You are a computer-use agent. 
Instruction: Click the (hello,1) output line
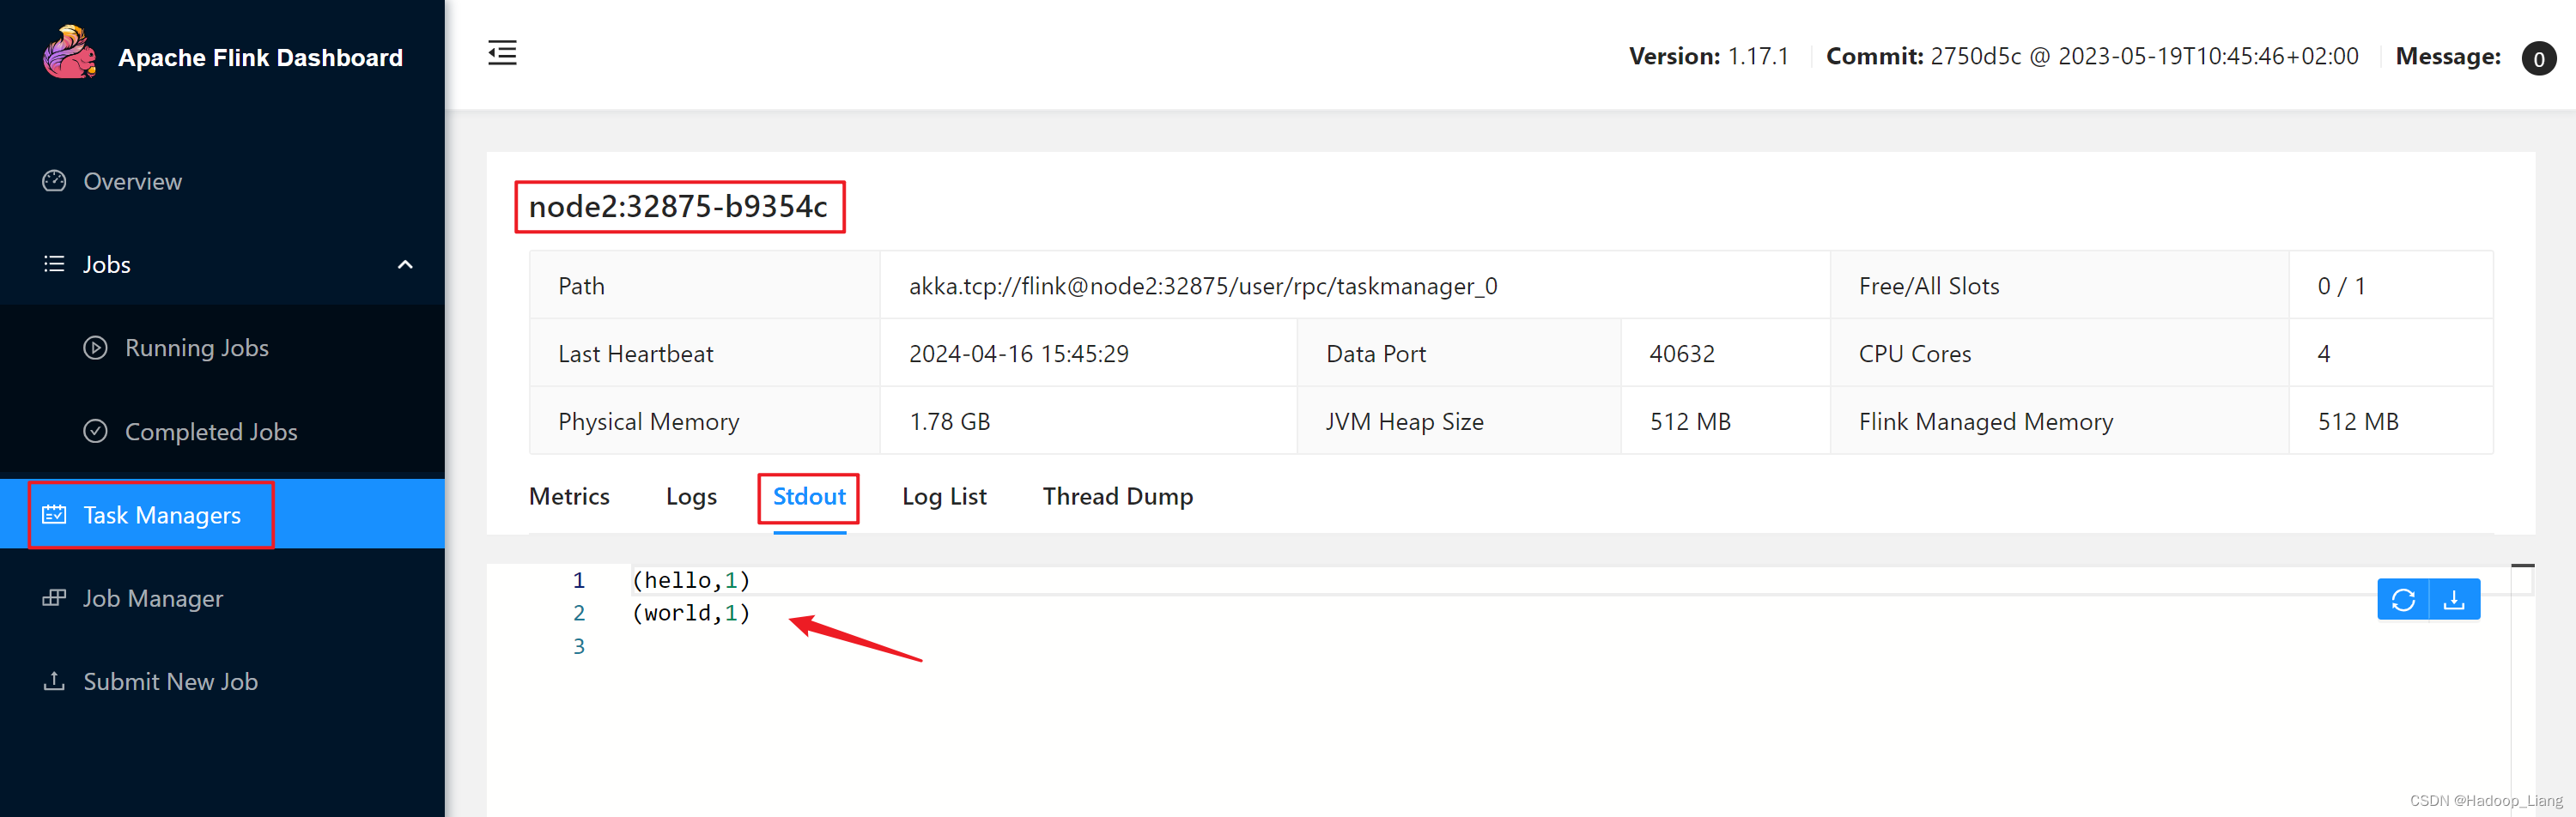(690, 580)
